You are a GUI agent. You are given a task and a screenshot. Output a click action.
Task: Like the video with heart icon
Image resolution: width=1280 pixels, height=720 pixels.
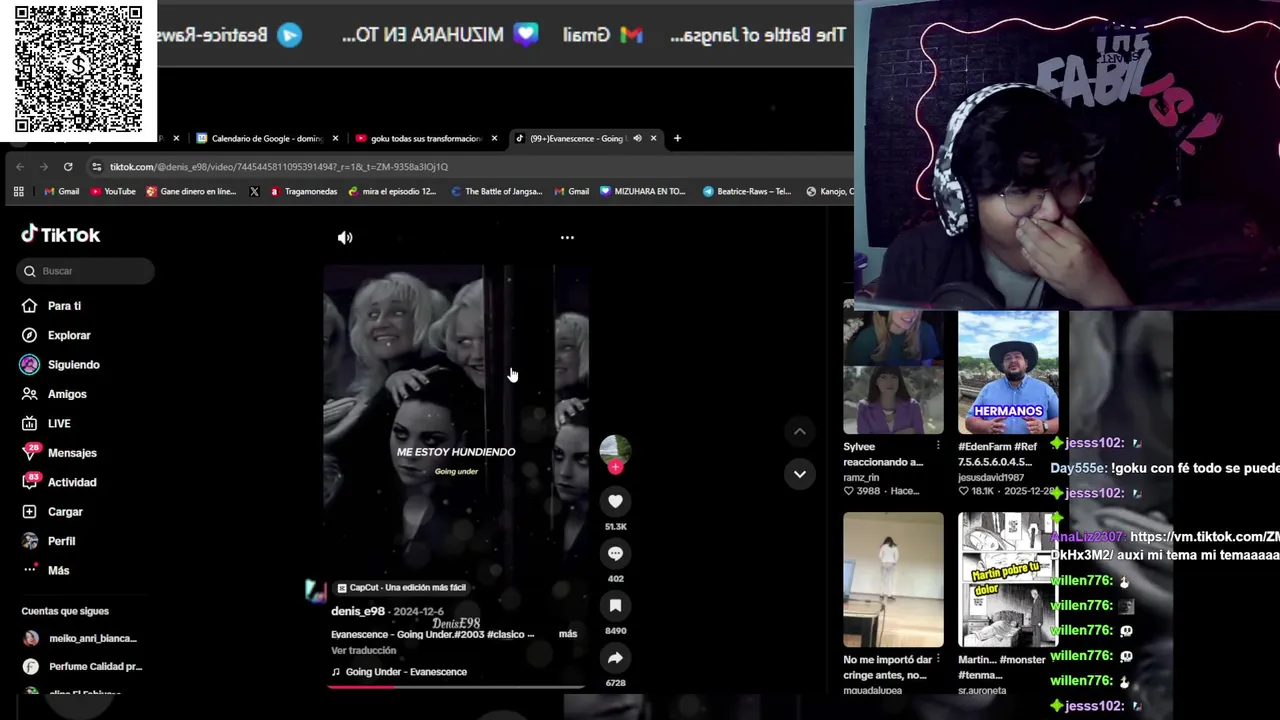click(x=615, y=501)
